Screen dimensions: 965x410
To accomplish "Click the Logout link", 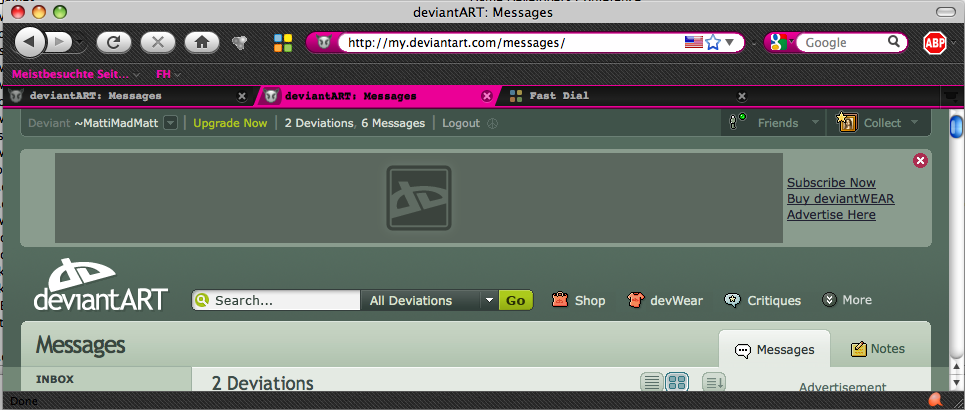I will click(461, 123).
